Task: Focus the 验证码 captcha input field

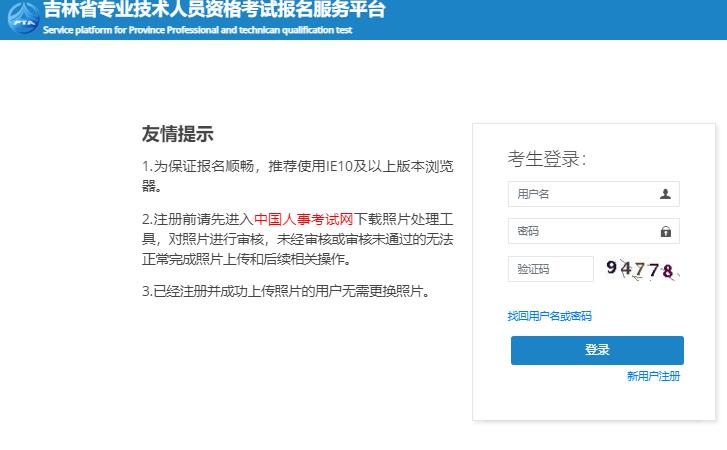Action: (x=551, y=269)
